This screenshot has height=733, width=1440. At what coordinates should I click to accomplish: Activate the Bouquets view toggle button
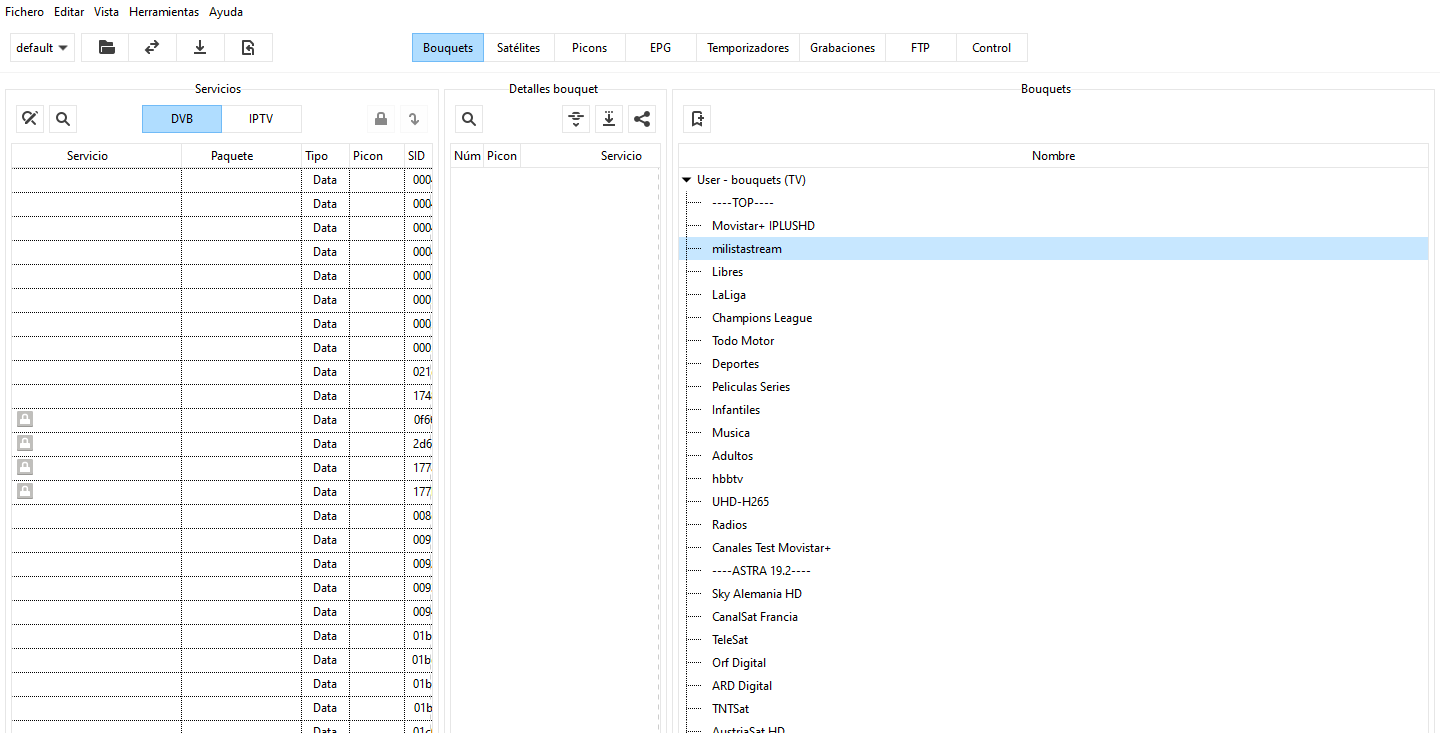coord(447,48)
